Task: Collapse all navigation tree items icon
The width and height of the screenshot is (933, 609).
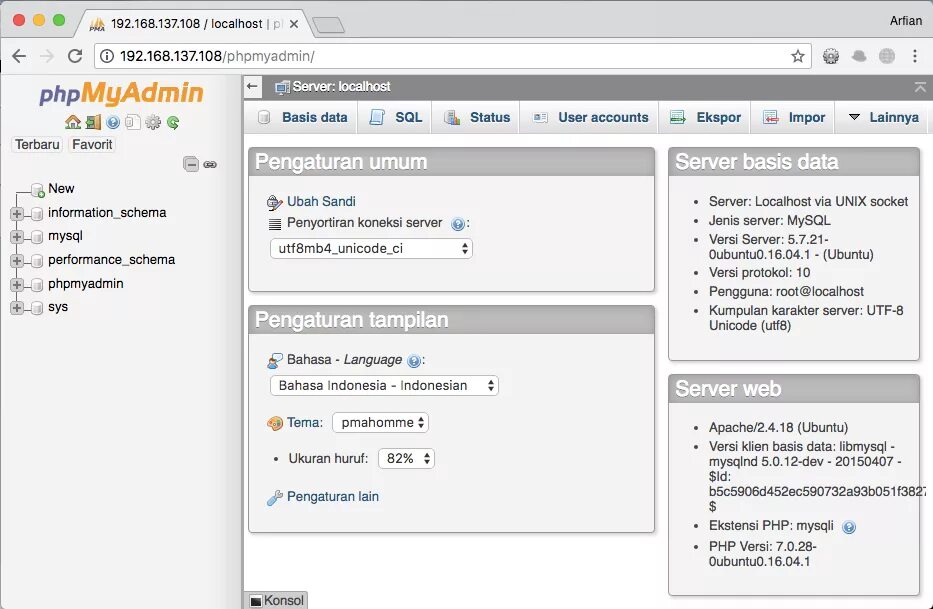Action: click(190, 164)
